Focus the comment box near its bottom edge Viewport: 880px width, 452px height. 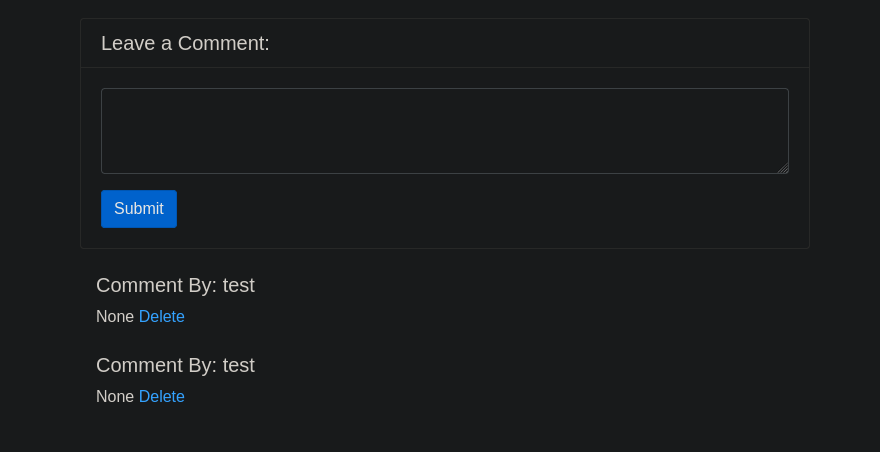pyautogui.click(x=444, y=167)
